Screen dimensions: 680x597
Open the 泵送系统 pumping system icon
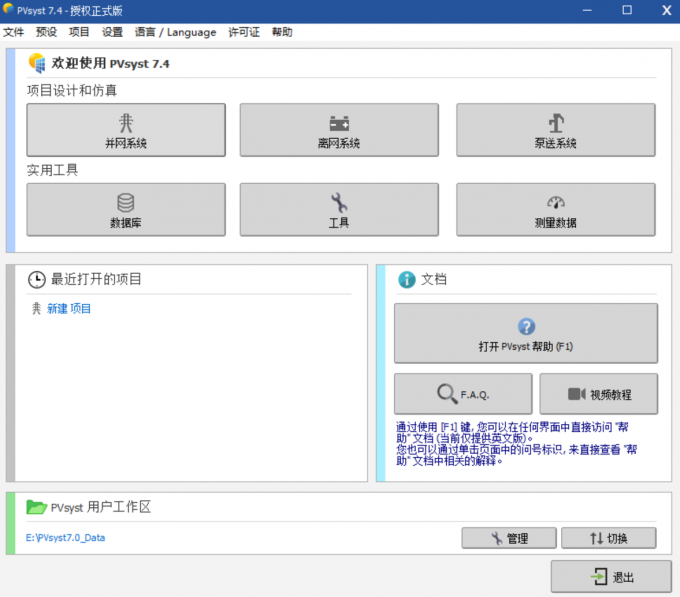pos(556,123)
